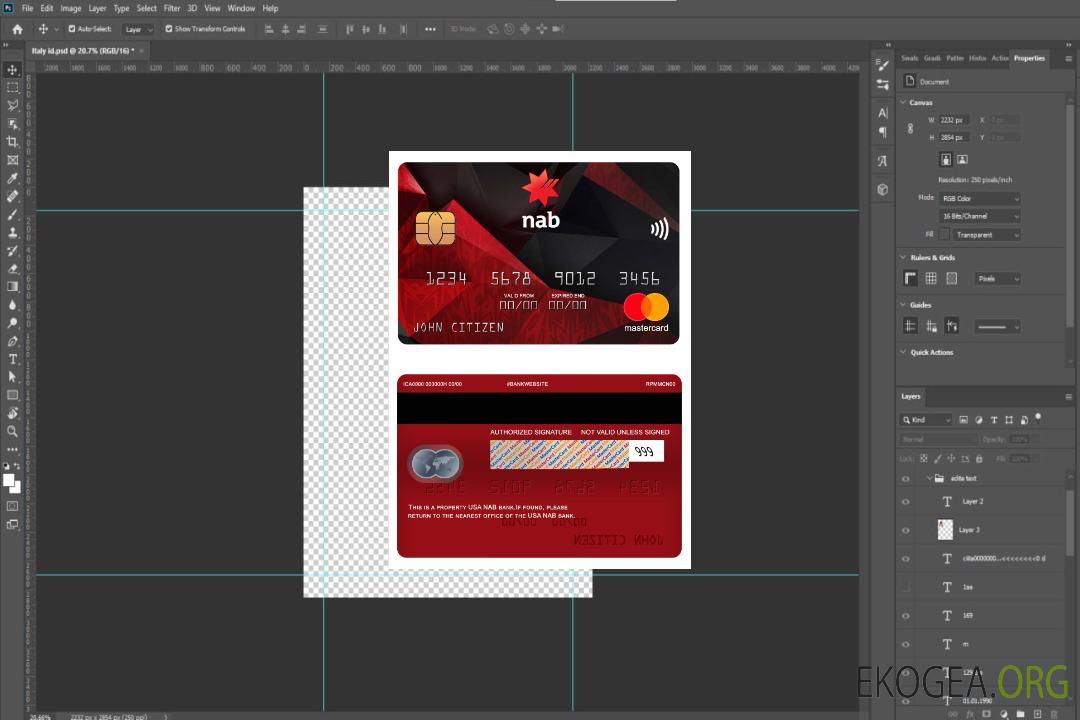This screenshot has height=720, width=1080.
Task: Set canvas to landscape orientation
Action: (x=962, y=160)
